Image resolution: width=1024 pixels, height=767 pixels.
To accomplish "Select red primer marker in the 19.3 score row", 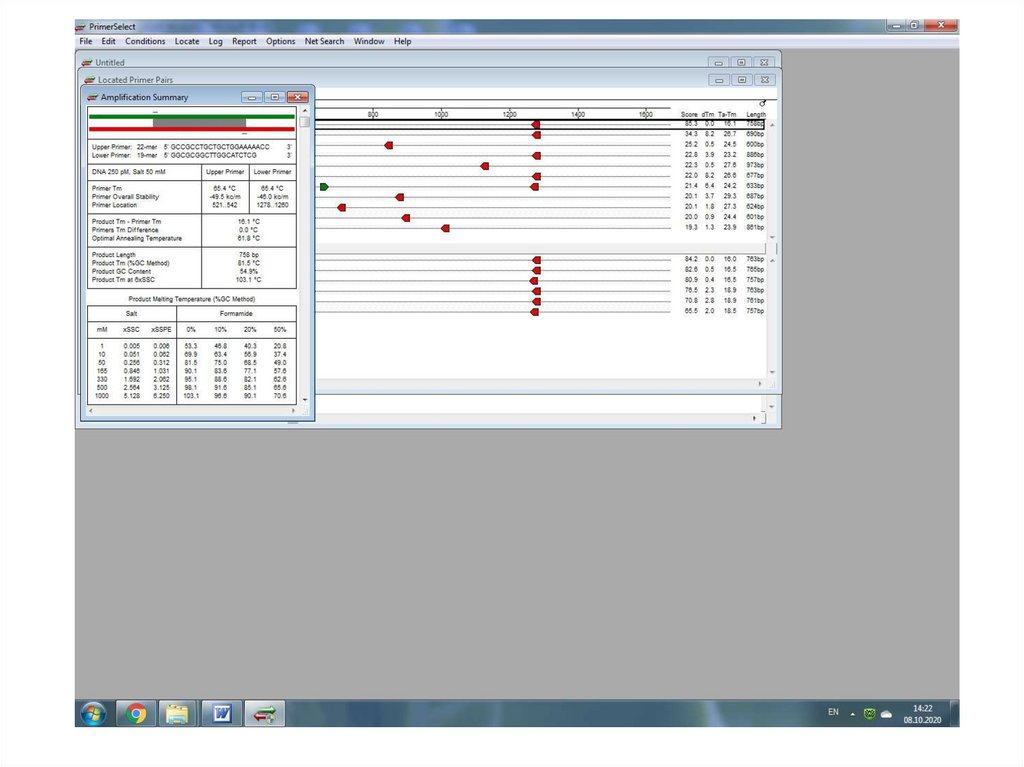I will (445, 228).
